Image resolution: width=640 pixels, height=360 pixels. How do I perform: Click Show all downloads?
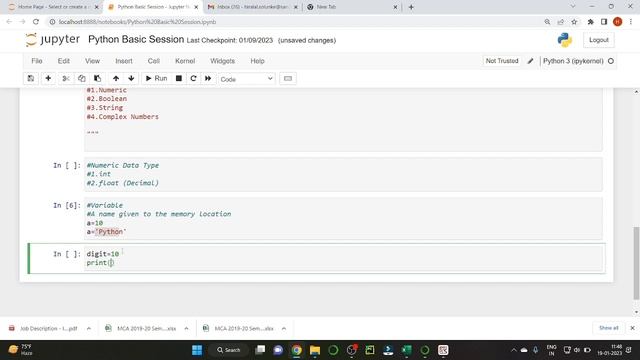pyautogui.click(x=608, y=328)
